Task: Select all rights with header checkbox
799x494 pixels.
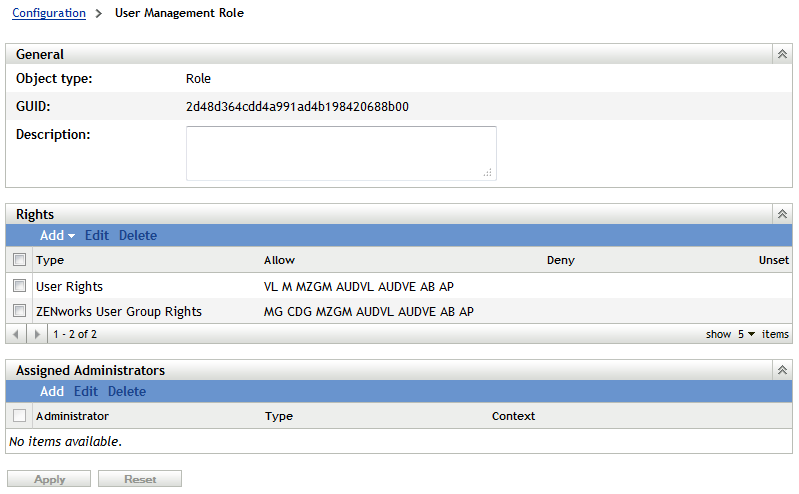Action: coord(19,260)
